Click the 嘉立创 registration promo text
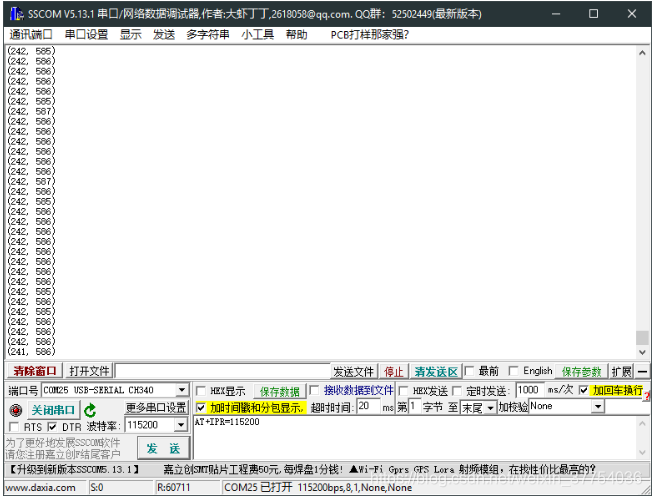This screenshot has width=652, height=497. pyautogui.click(x=63, y=448)
